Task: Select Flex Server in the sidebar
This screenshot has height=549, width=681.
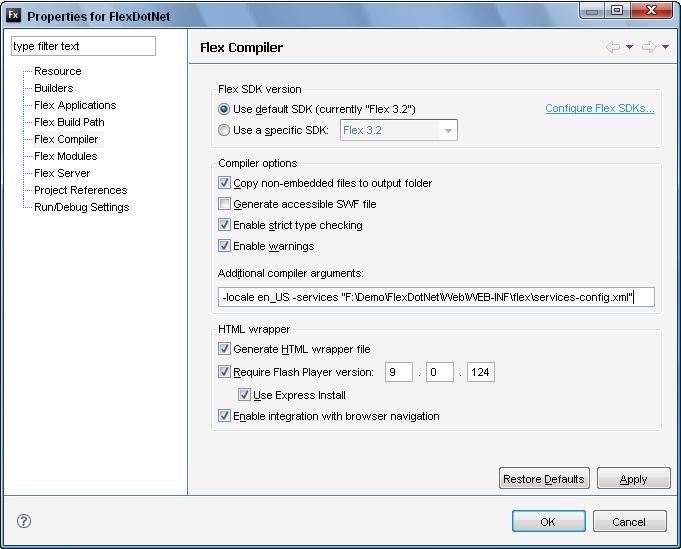Action: tap(62, 173)
